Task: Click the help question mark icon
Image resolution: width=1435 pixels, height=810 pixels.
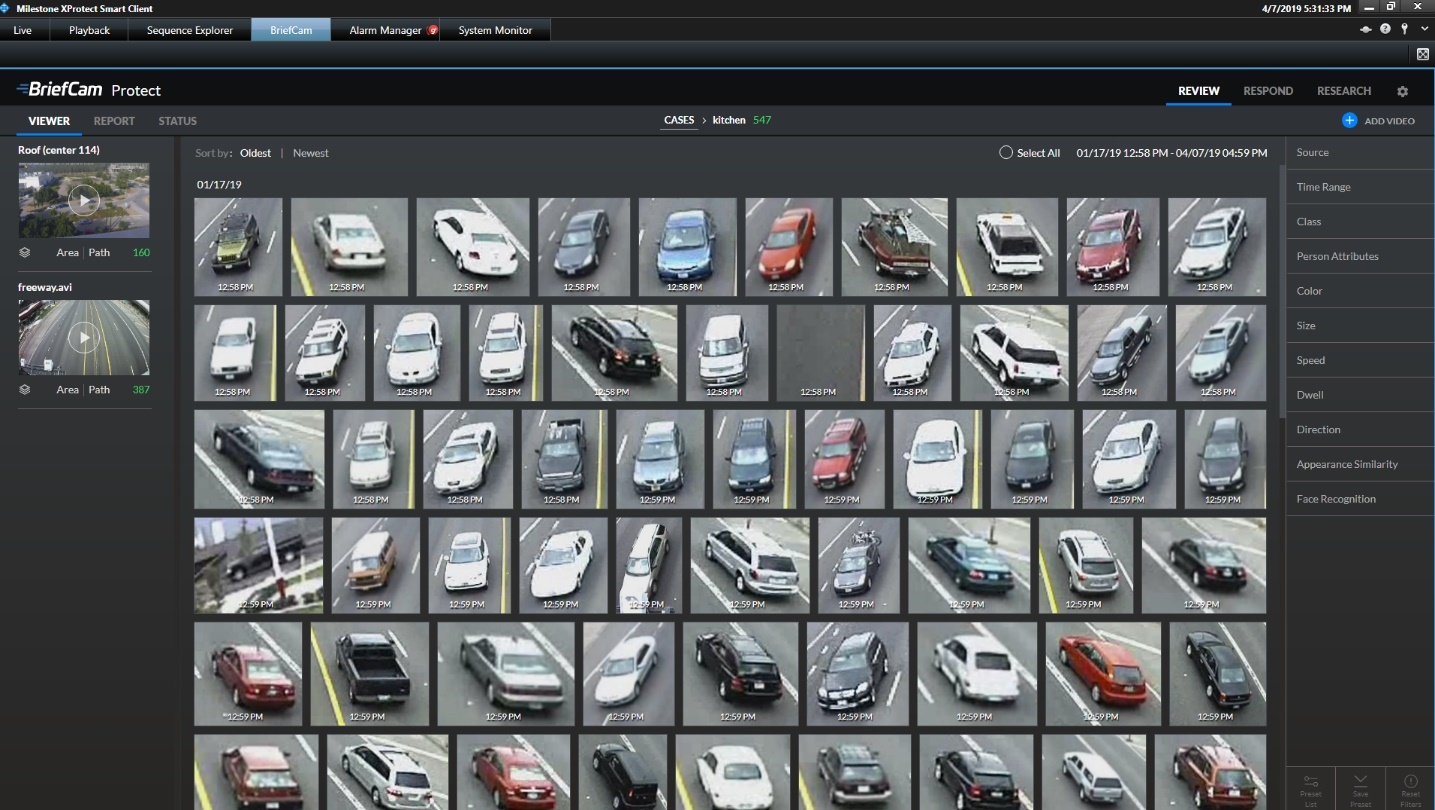Action: [1385, 29]
